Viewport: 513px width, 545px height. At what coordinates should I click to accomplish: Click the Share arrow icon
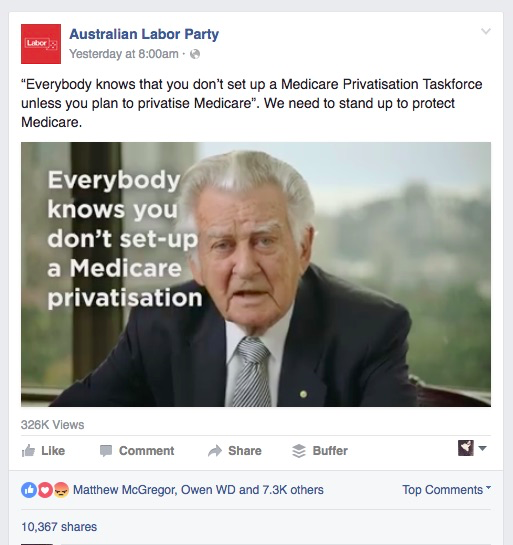pyautogui.click(x=215, y=451)
